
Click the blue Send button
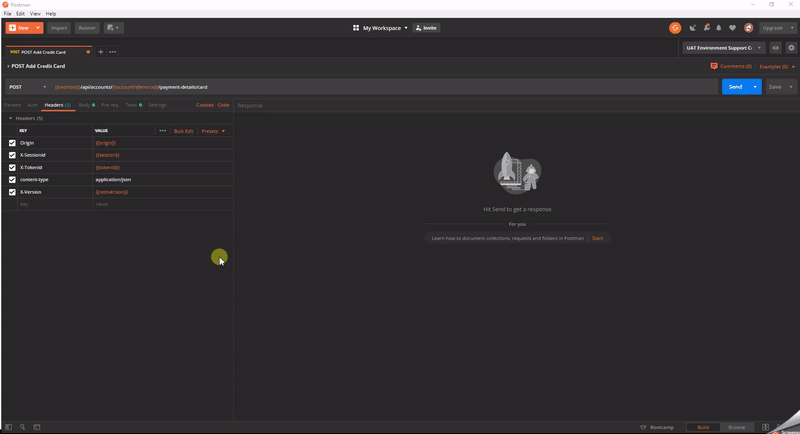pos(734,87)
